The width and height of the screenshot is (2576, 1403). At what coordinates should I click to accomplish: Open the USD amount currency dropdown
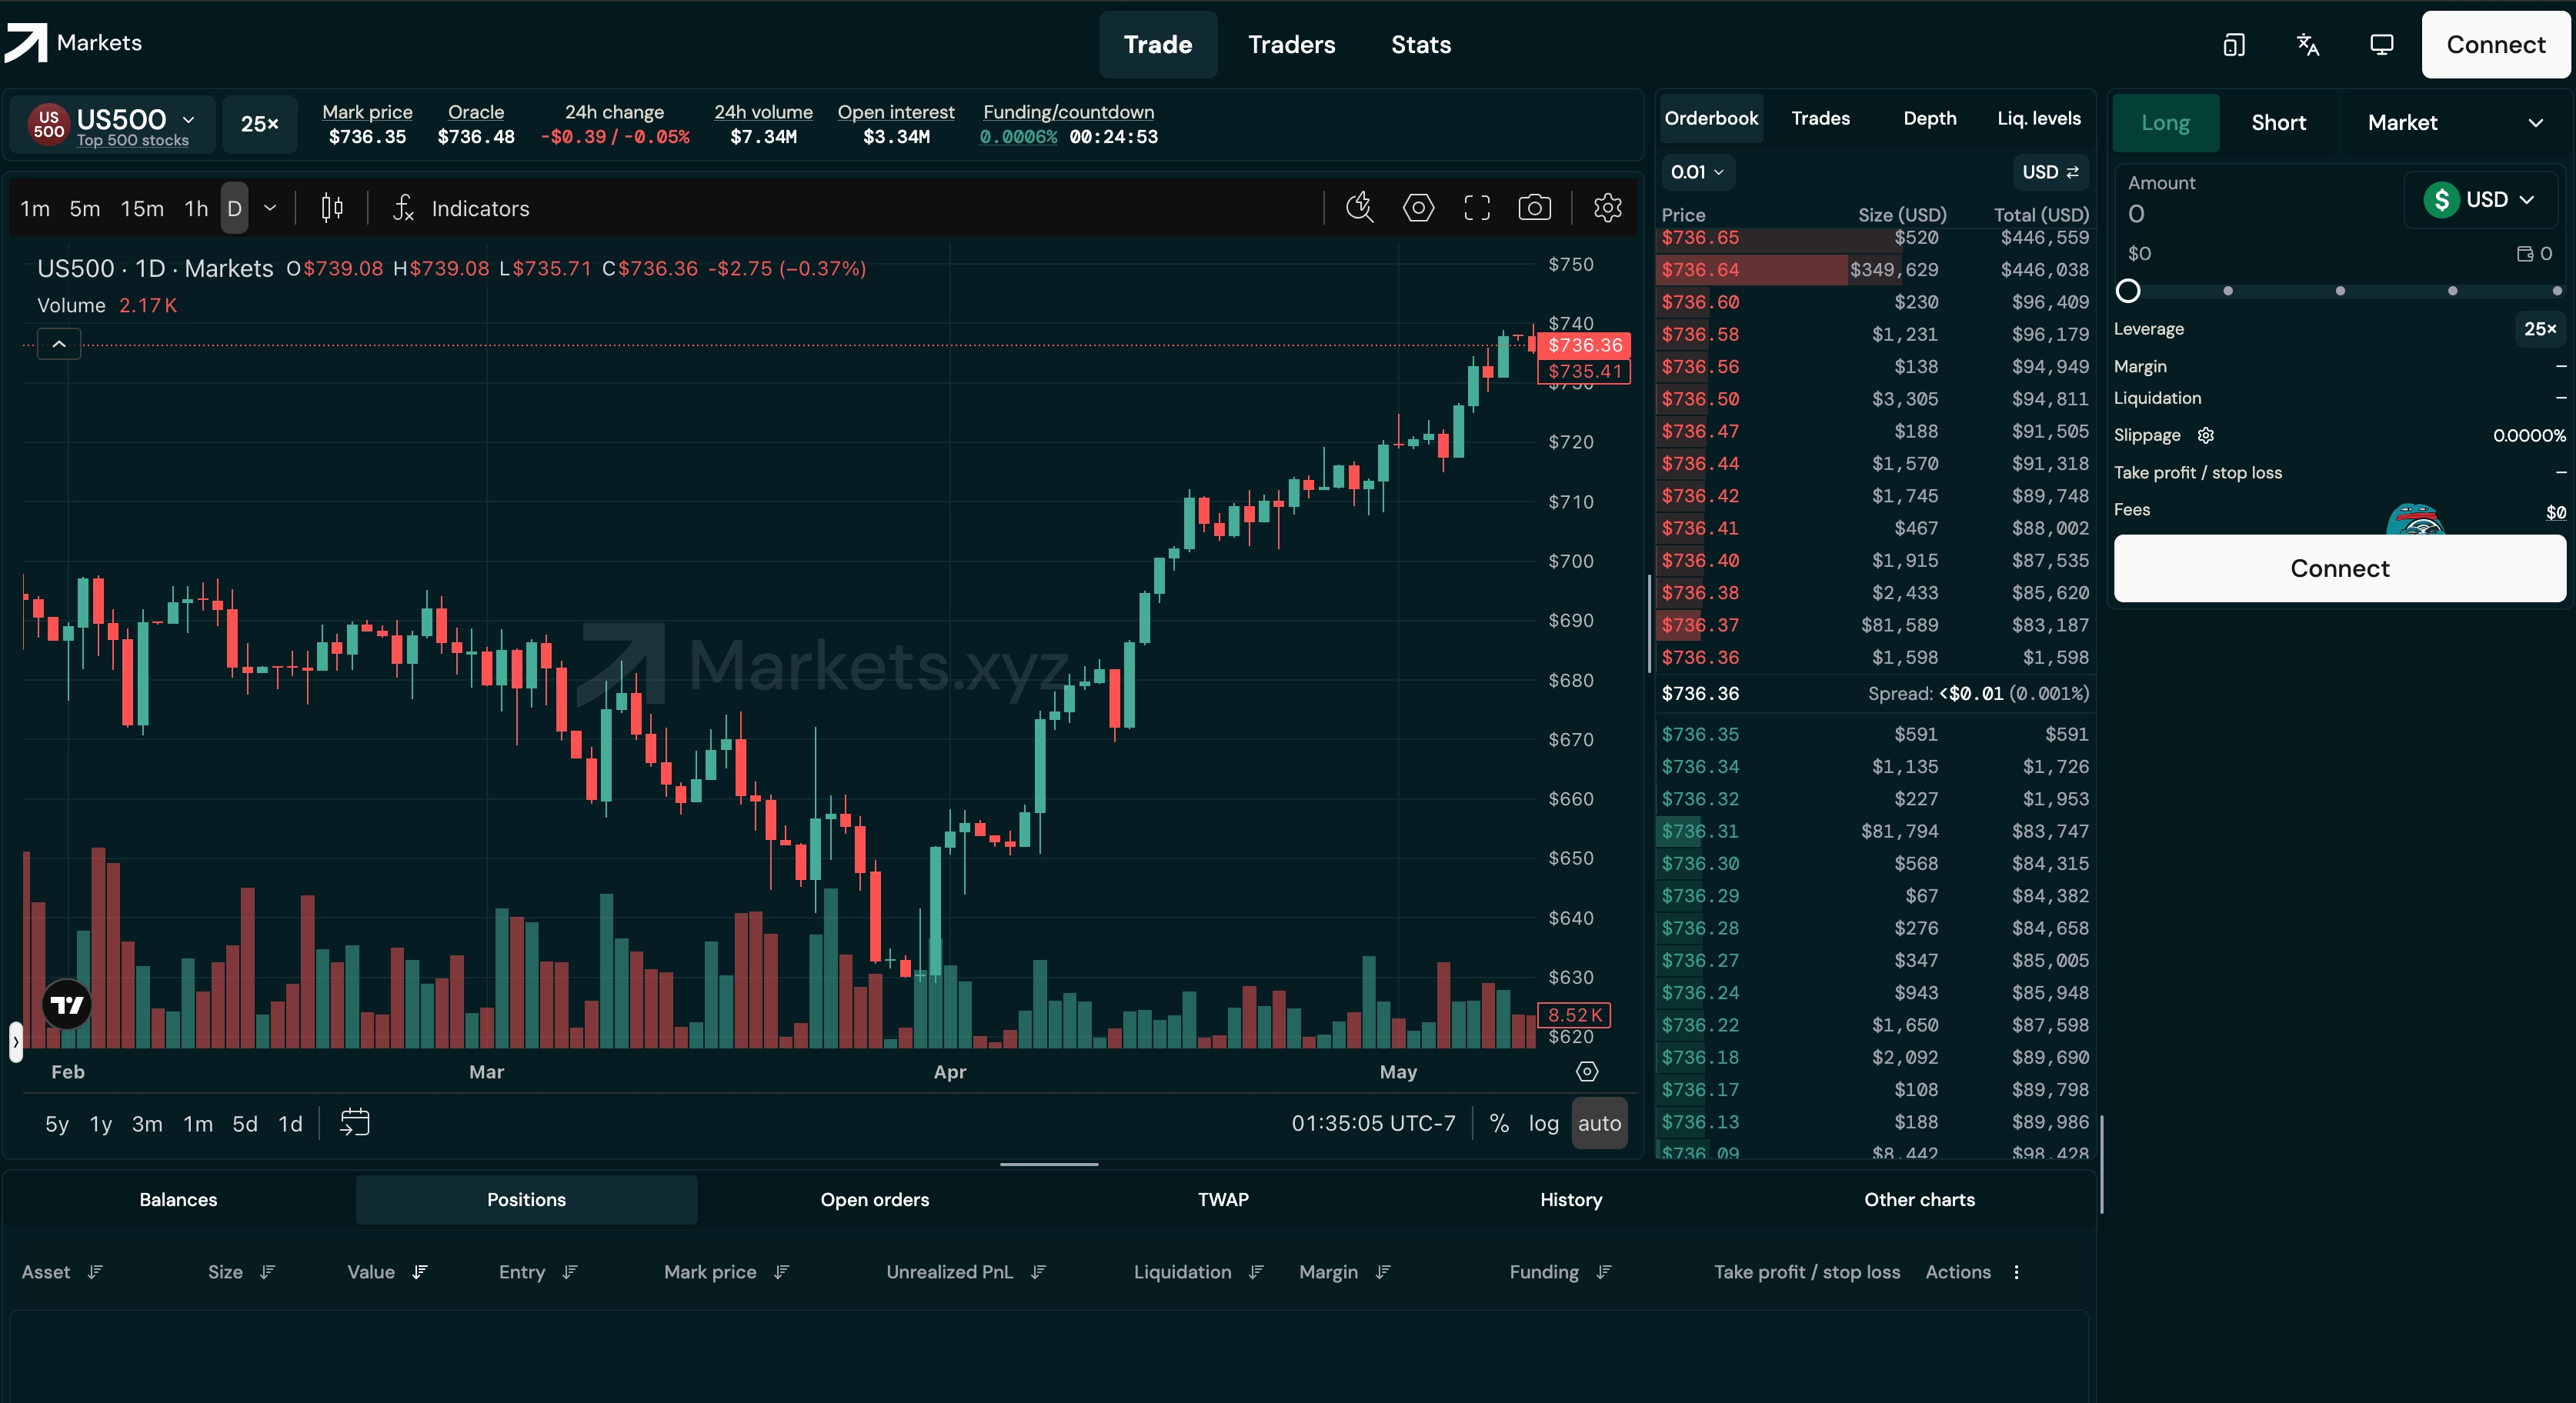pyautogui.click(x=2480, y=199)
